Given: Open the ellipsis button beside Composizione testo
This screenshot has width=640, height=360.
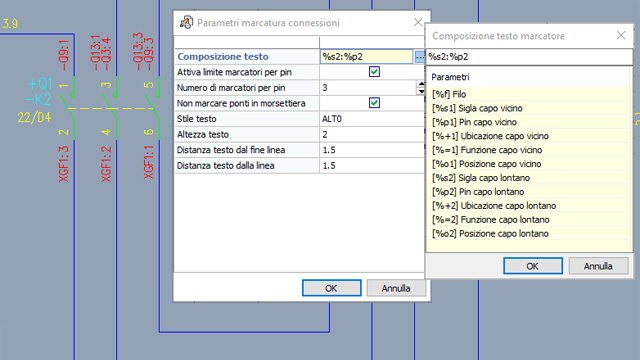Looking at the screenshot, I should tap(419, 57).
